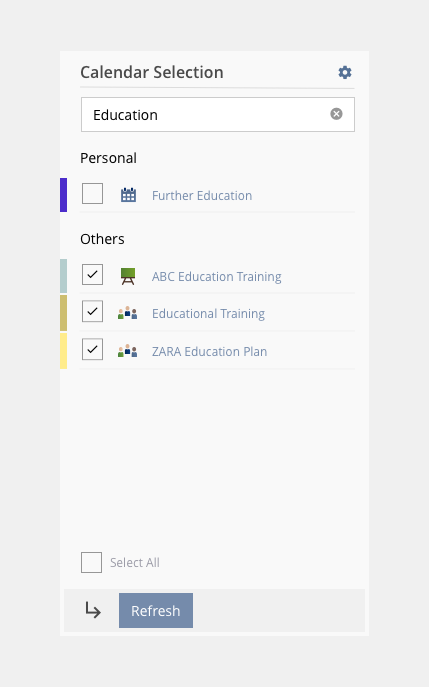
Task: Click the Further Education calendar icon
Action: pyautogui.click(x=128, y=195)
